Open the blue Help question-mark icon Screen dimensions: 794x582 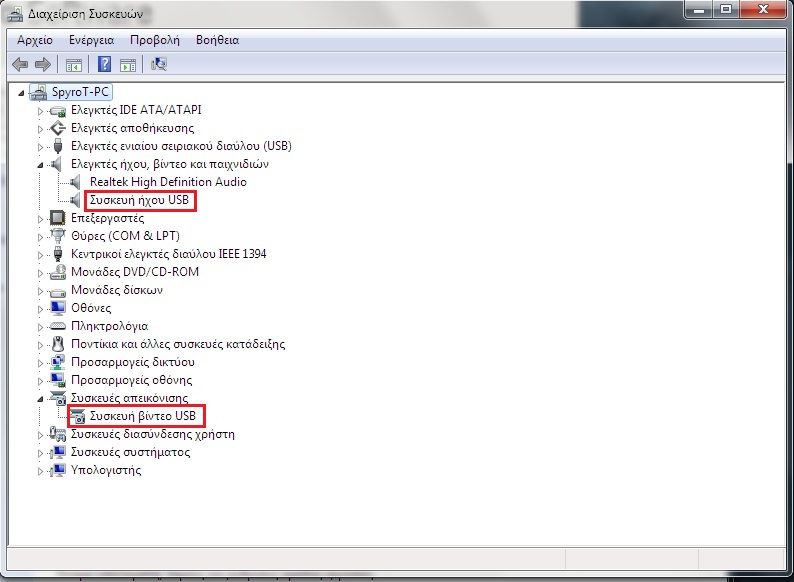(104, 64)
